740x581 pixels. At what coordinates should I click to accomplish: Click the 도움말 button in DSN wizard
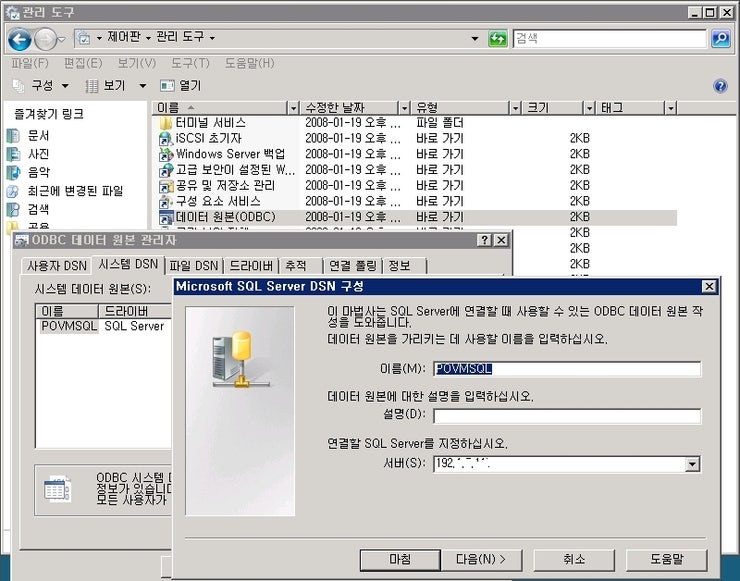tap(666, 560)
